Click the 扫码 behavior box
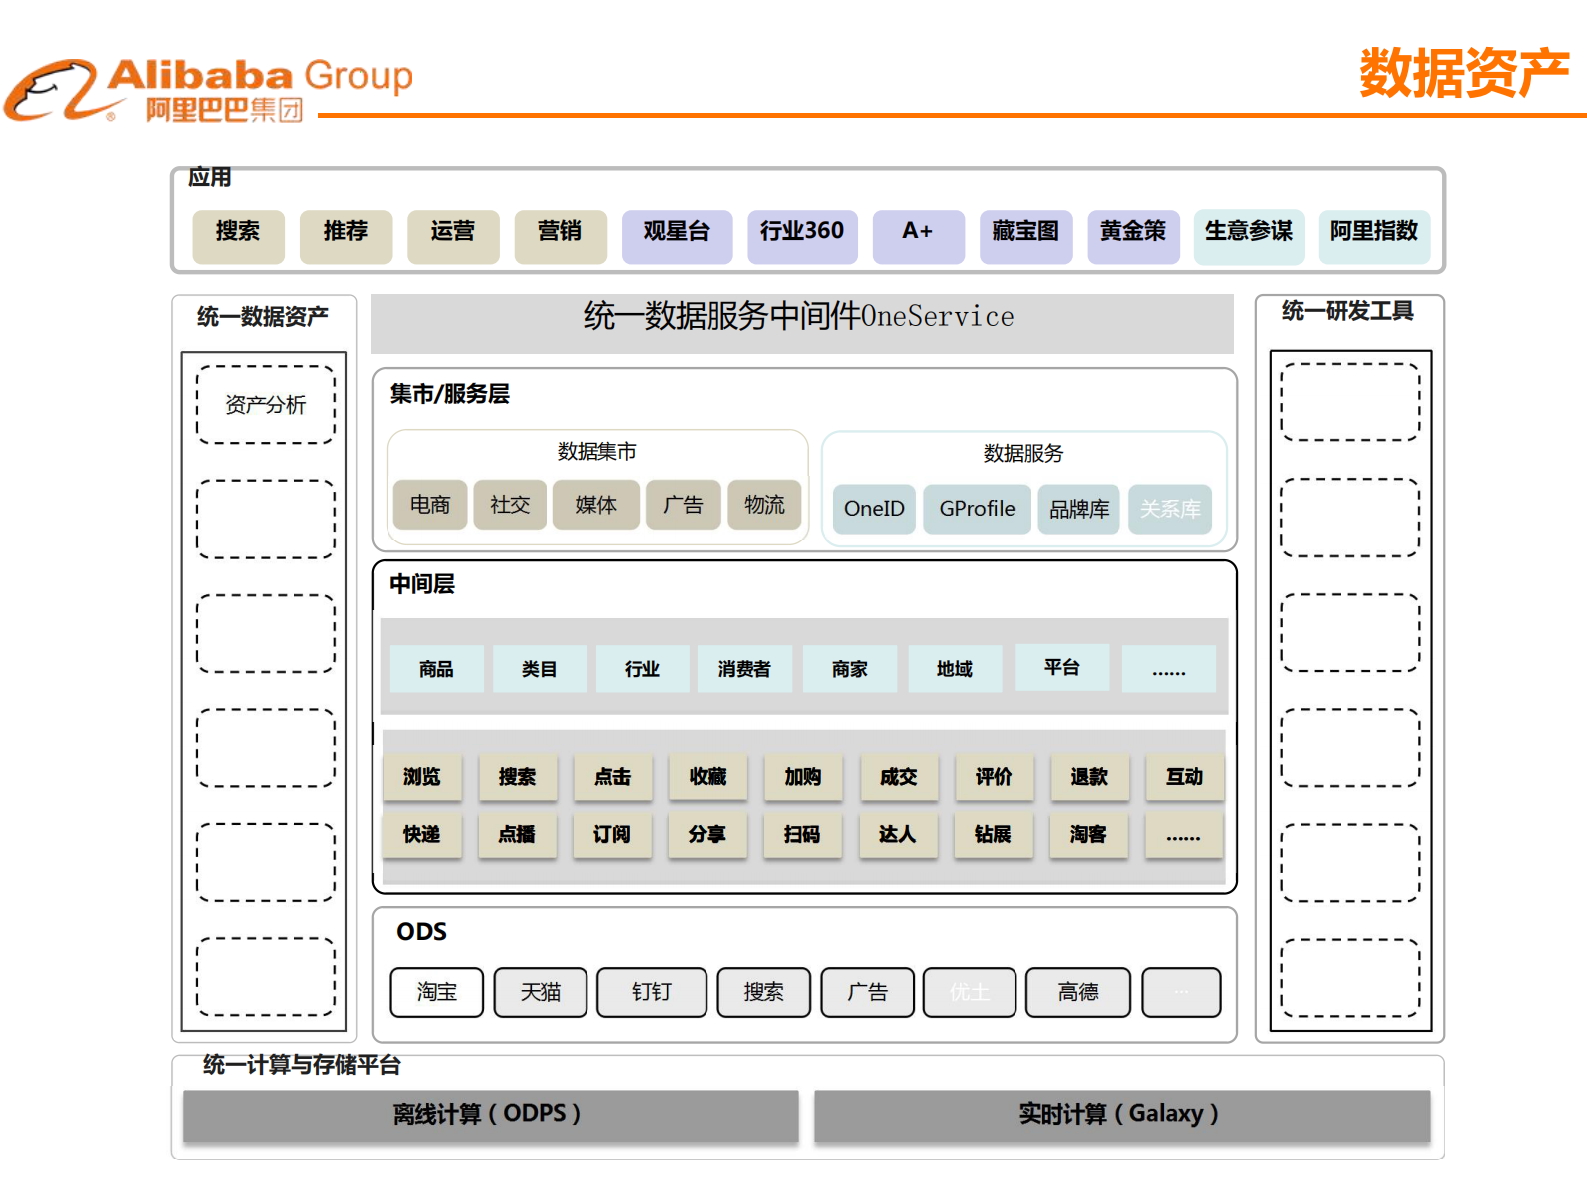The image size is (1587, 1190). (802, 834)
